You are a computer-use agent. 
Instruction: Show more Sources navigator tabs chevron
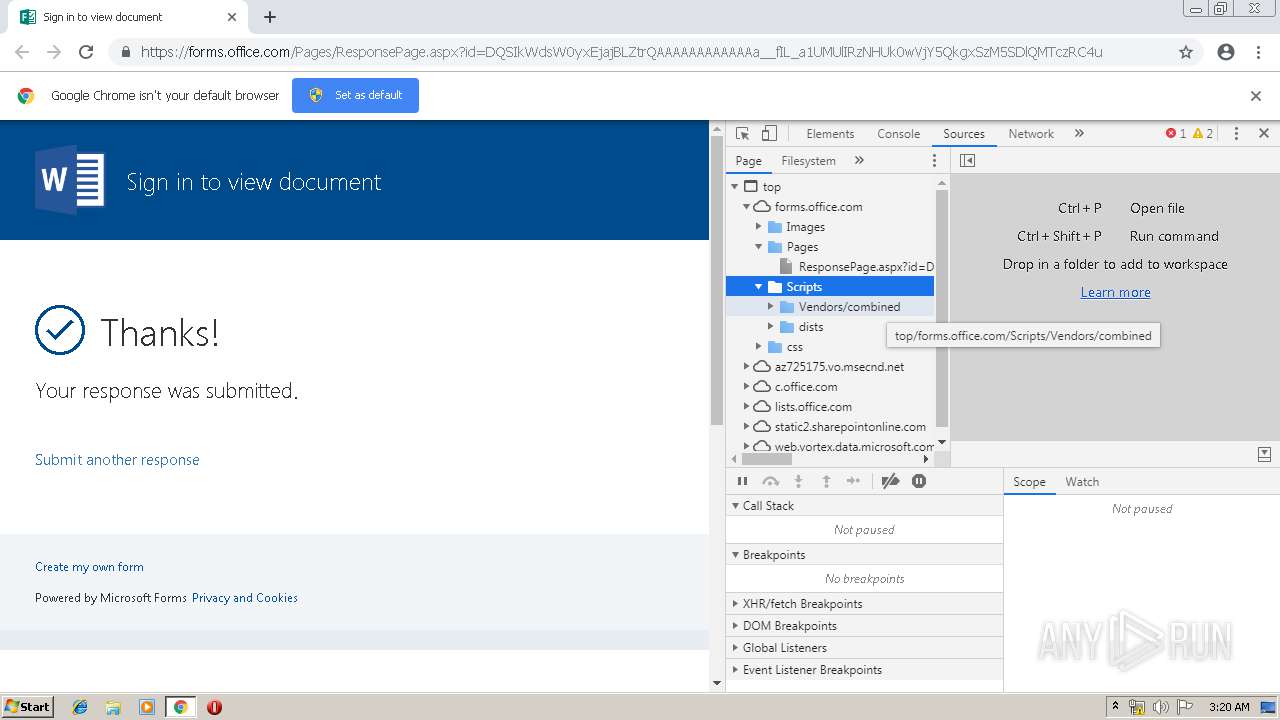(x=859, y=160)
